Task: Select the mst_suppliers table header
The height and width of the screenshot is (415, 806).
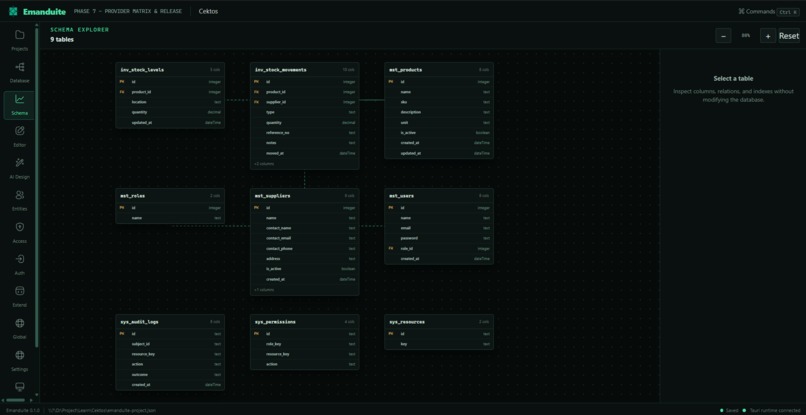Action: 305,195
